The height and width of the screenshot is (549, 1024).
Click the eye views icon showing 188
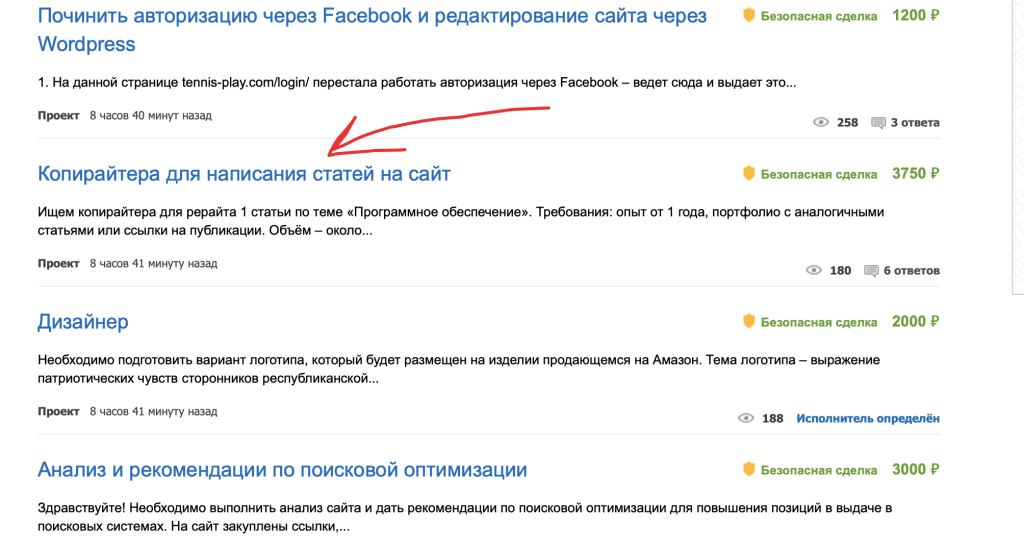746,419
